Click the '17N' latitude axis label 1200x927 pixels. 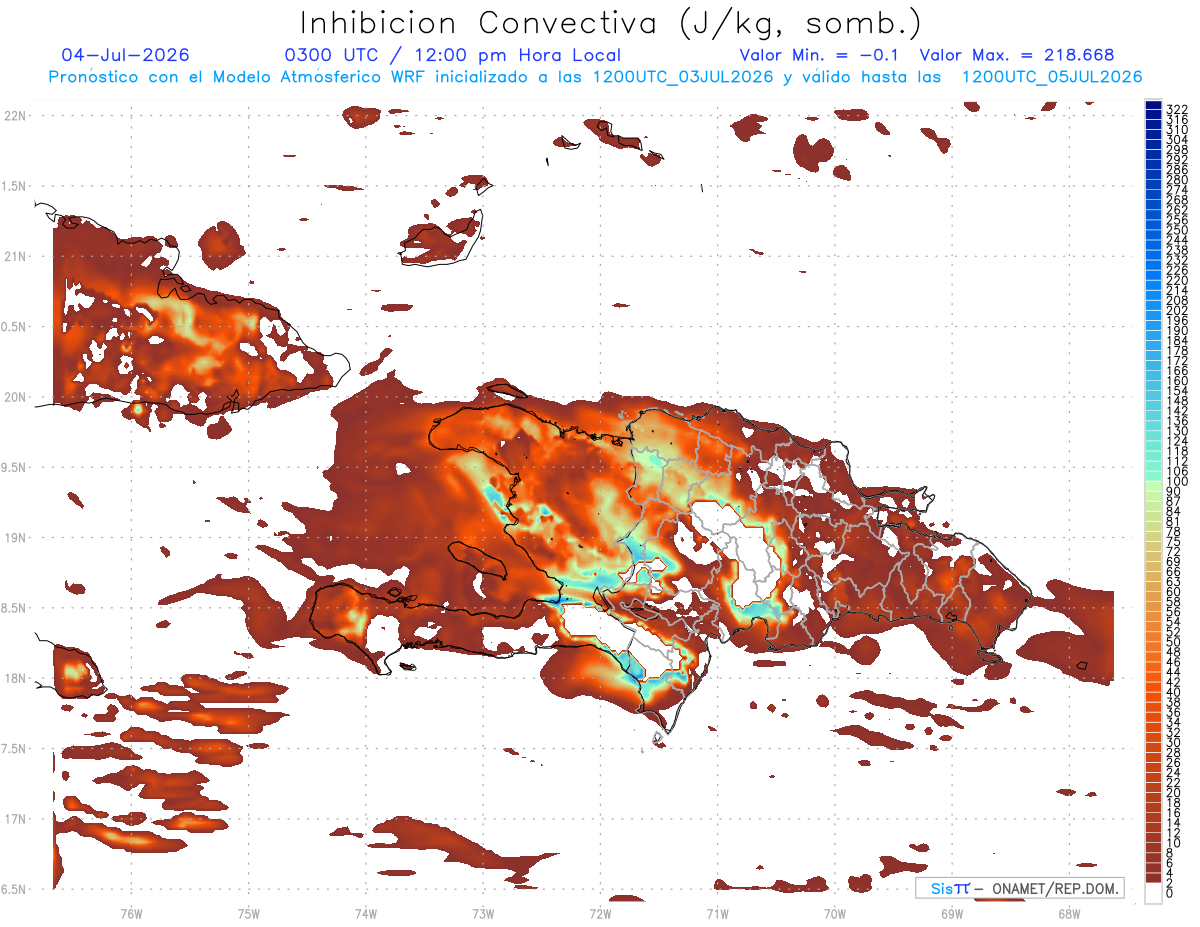pyautogui.click(x=16, y=820)
